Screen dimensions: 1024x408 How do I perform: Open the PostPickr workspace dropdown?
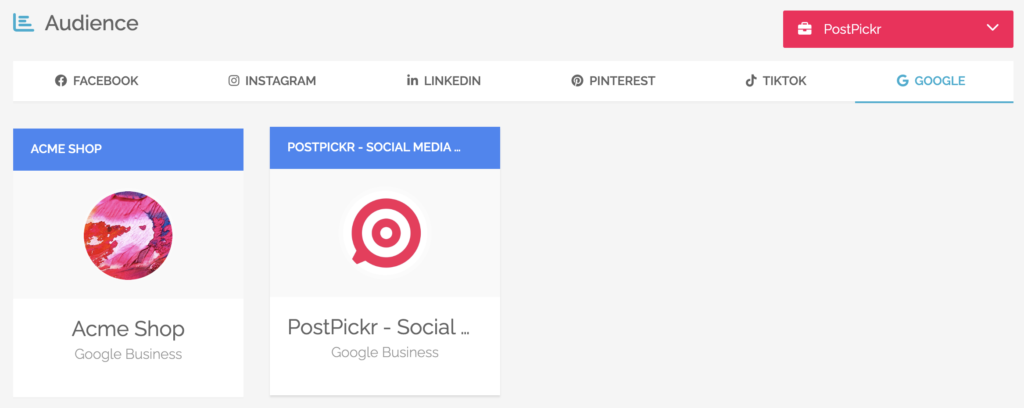(x=897, y=29)
